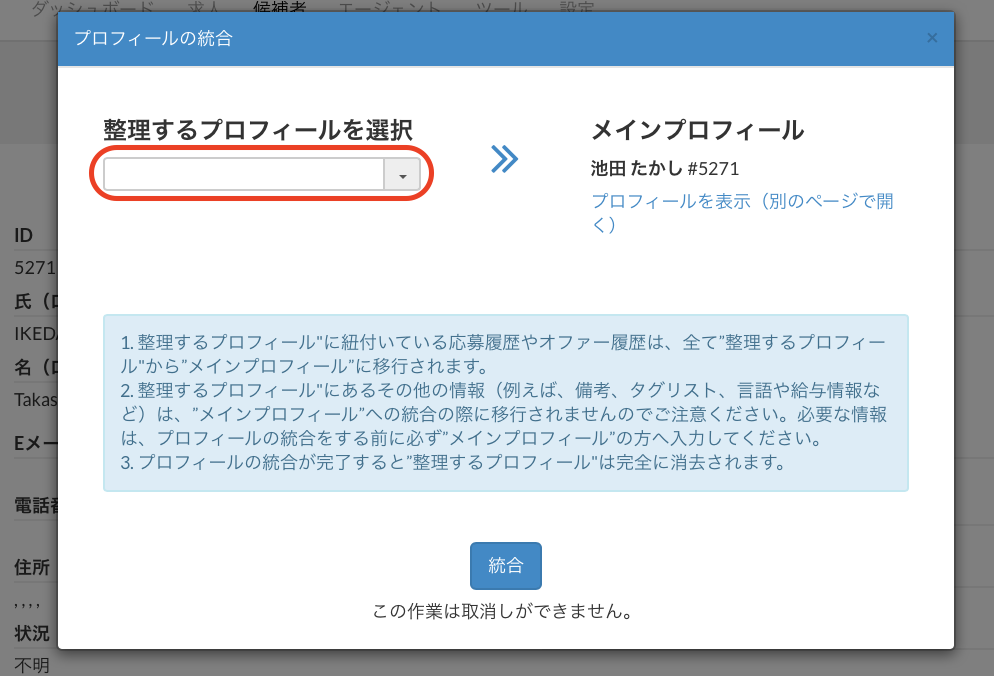Click the double chevron arrow icon
This screenshot has width=994, height=676.
[x=504, y=158]
